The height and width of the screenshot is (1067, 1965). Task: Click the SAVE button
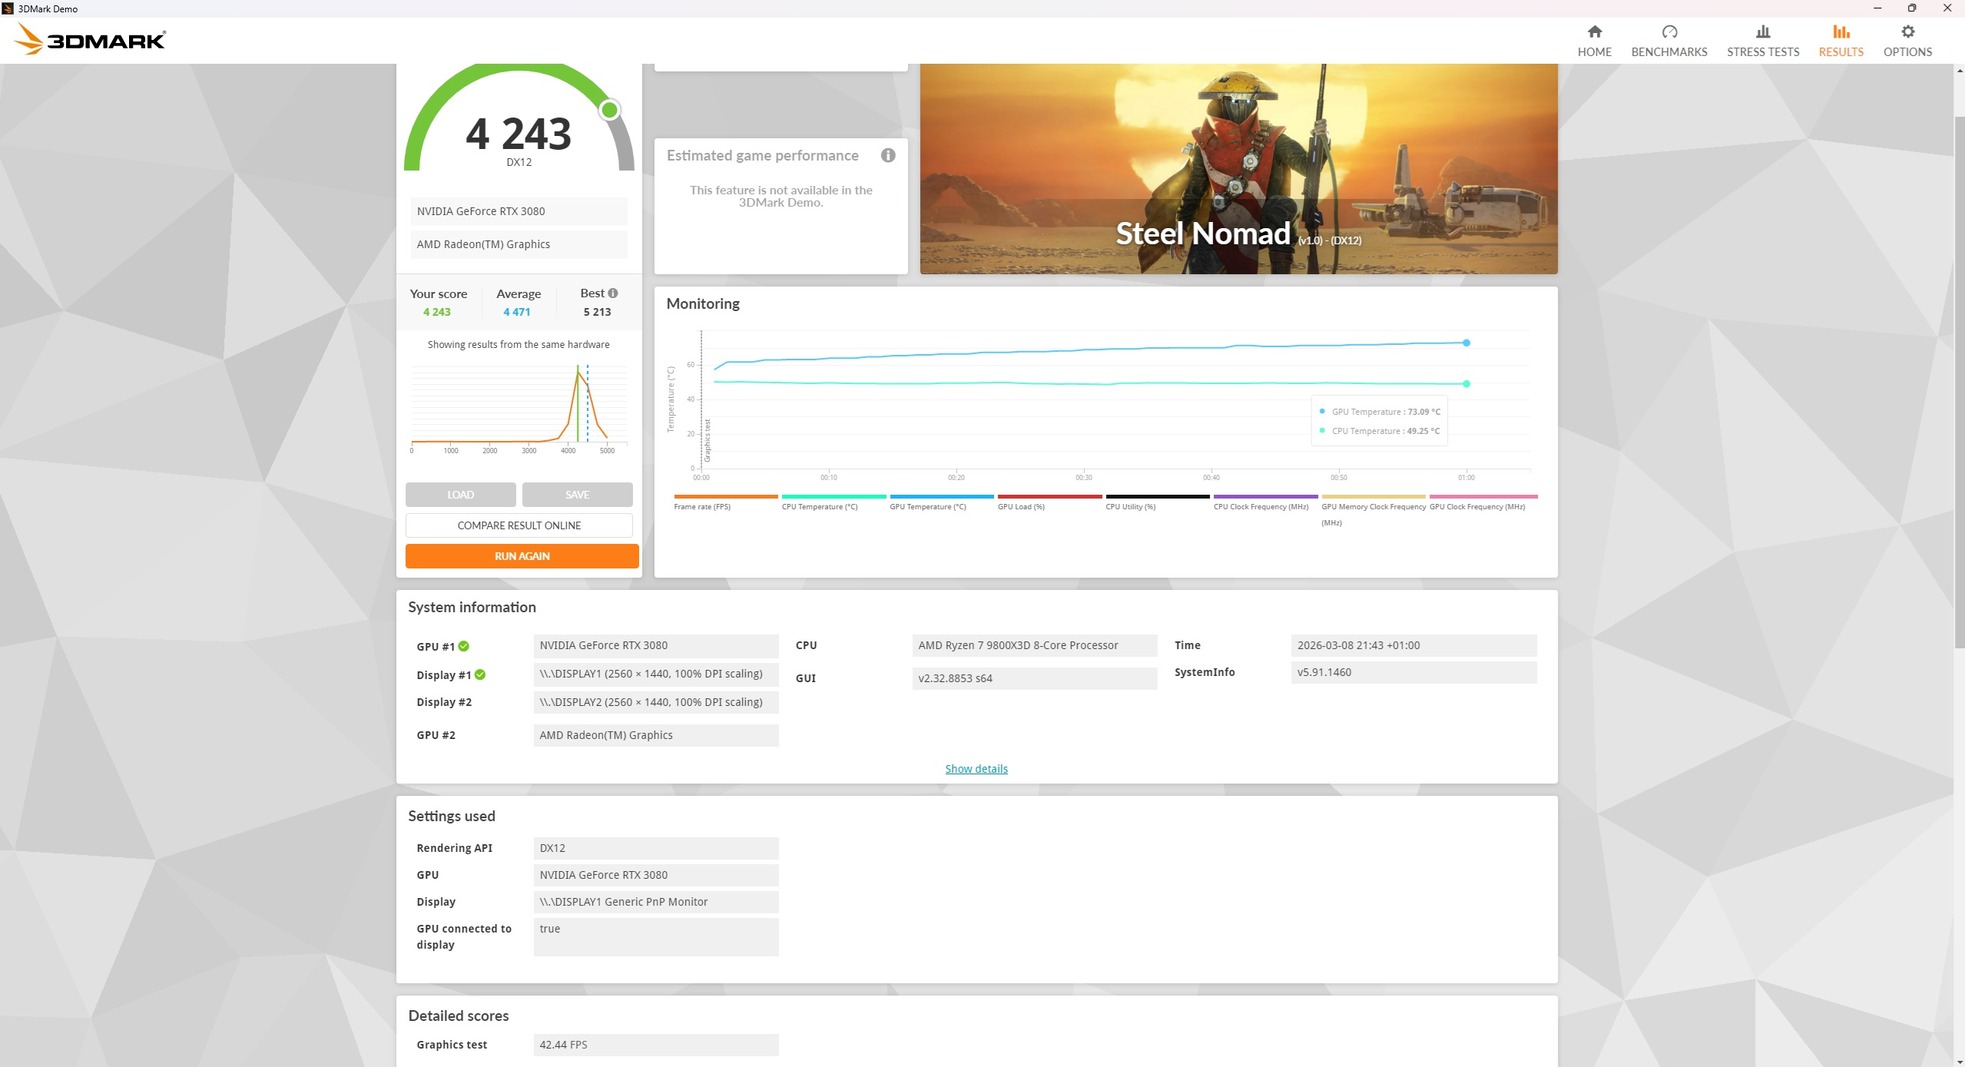point(577,495)
